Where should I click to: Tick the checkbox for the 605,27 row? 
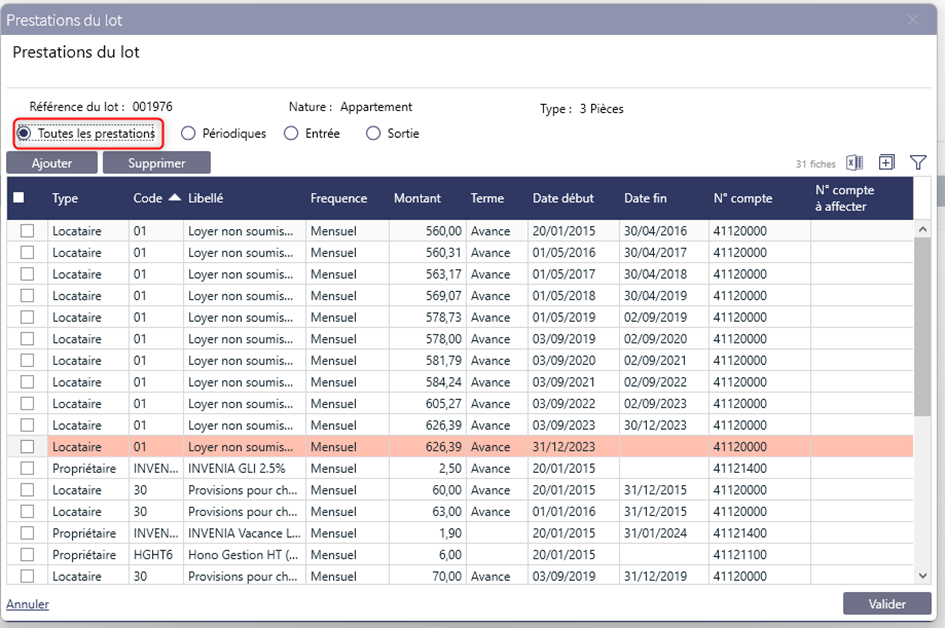coord(27,404)
